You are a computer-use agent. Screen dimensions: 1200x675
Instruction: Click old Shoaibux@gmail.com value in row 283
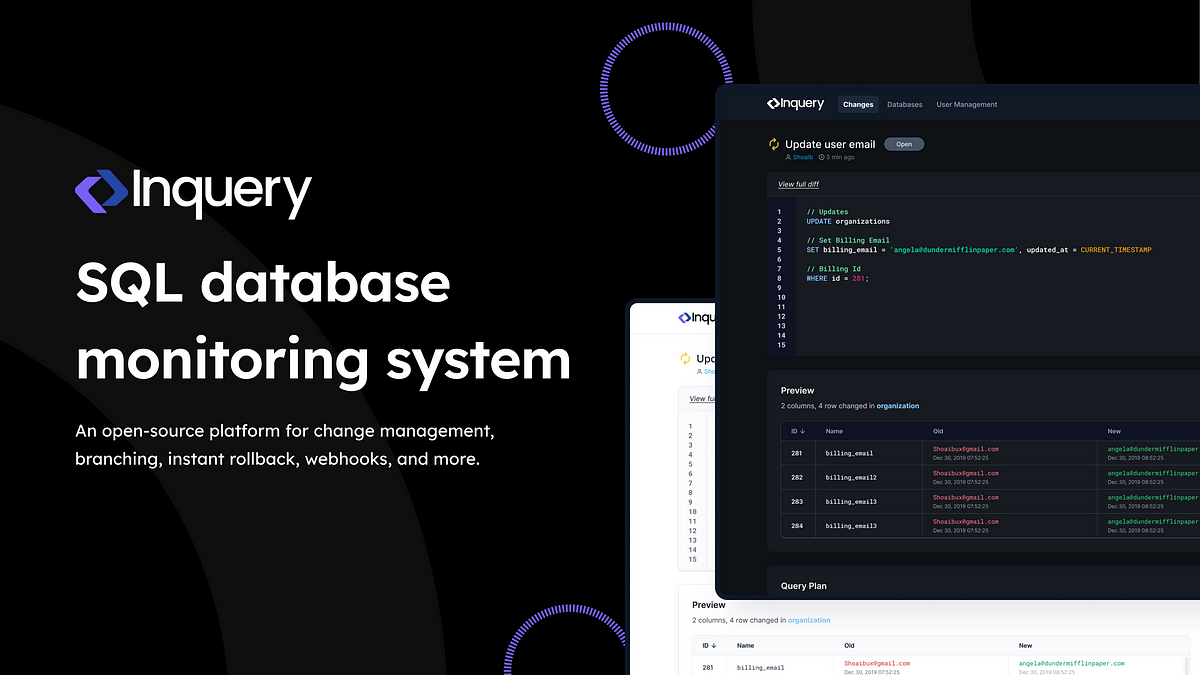pyautogui.click(x=965, y=497)
